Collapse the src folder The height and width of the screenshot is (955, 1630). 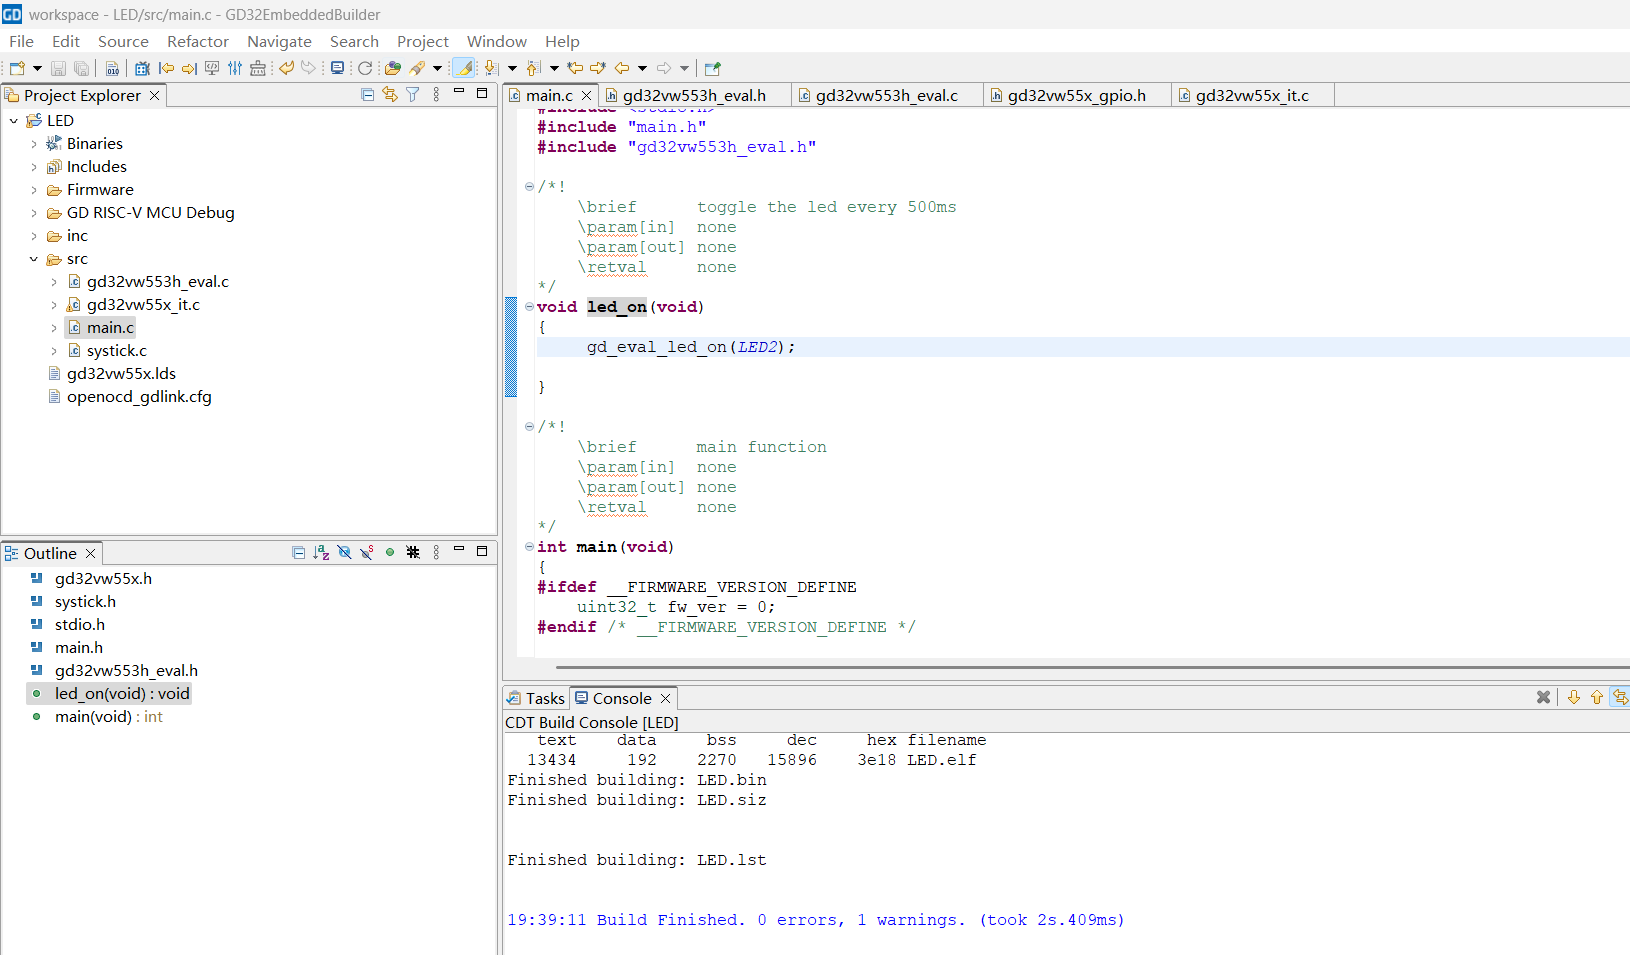pyautogui.click(x=34, y=259)
